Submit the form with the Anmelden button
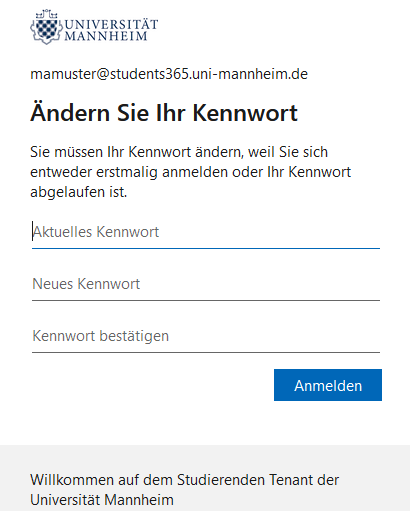Viewport: 410px width, 511px height. [328, 385]
